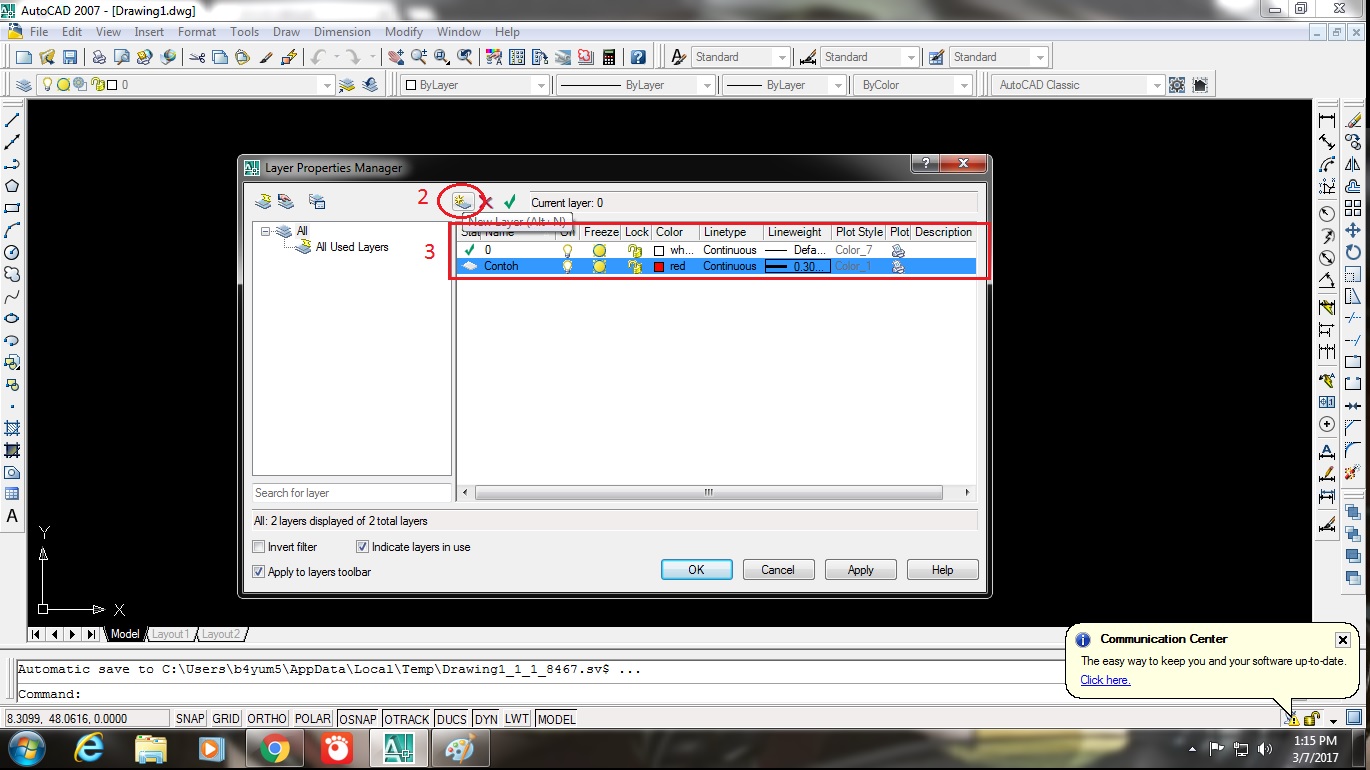Click the Plot printer icon
This screenshot has height=770, width=1370.
click(x=97, y=55)
